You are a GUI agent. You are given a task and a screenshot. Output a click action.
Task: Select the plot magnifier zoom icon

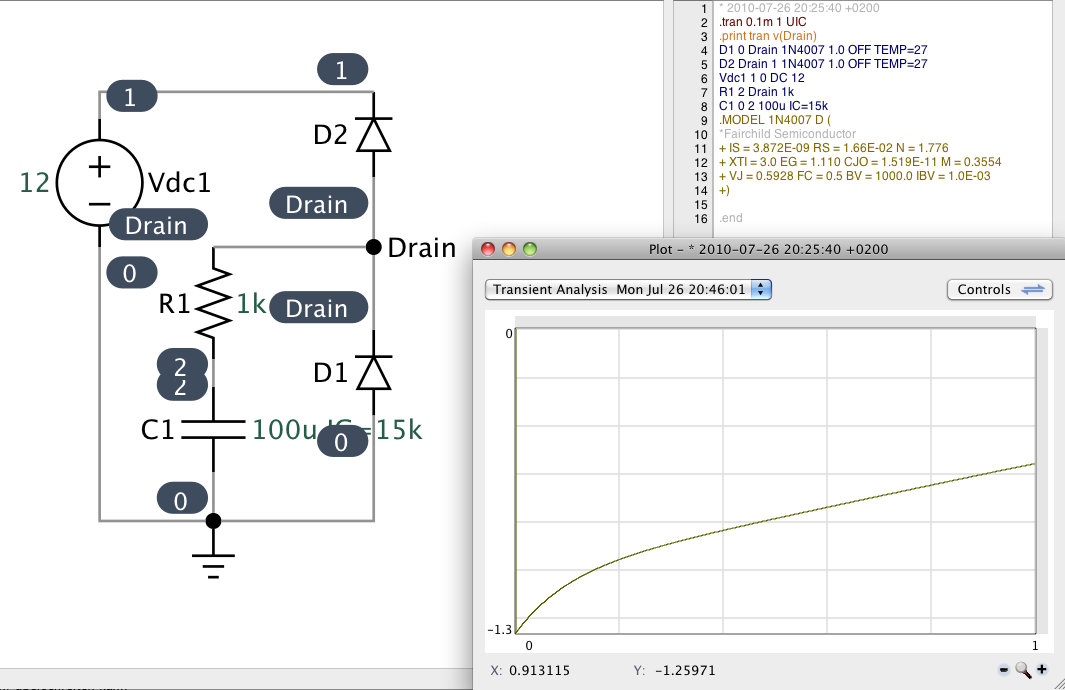coord(1023,670)
